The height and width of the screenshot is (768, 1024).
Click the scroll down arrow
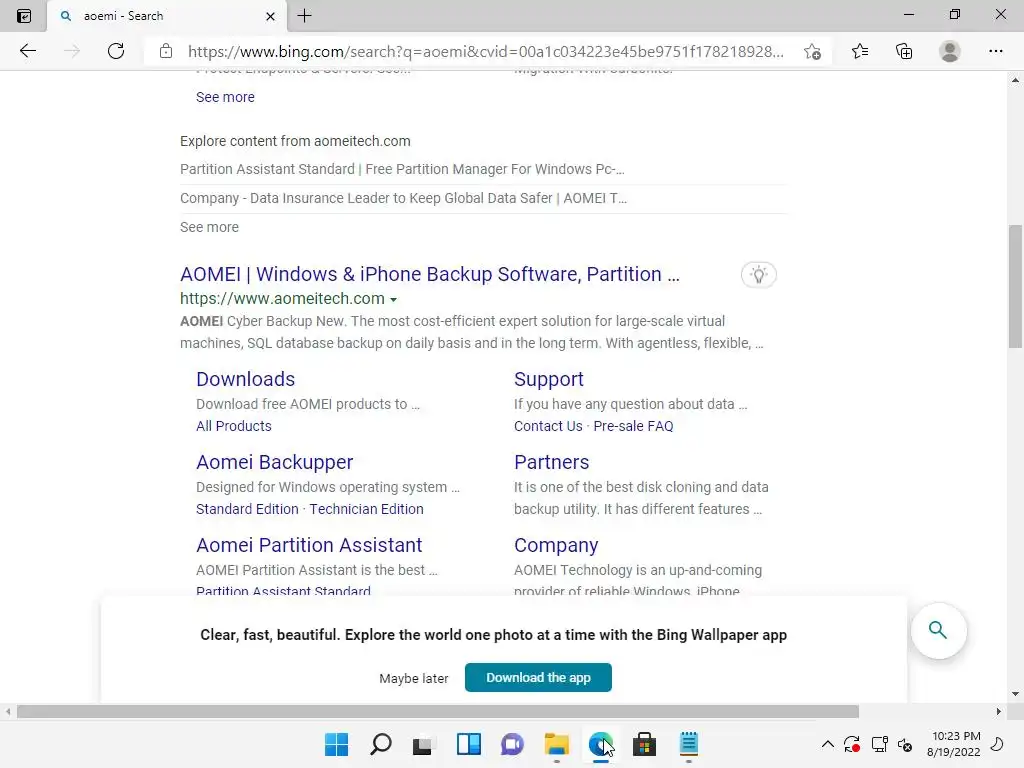pos(1015,694)
